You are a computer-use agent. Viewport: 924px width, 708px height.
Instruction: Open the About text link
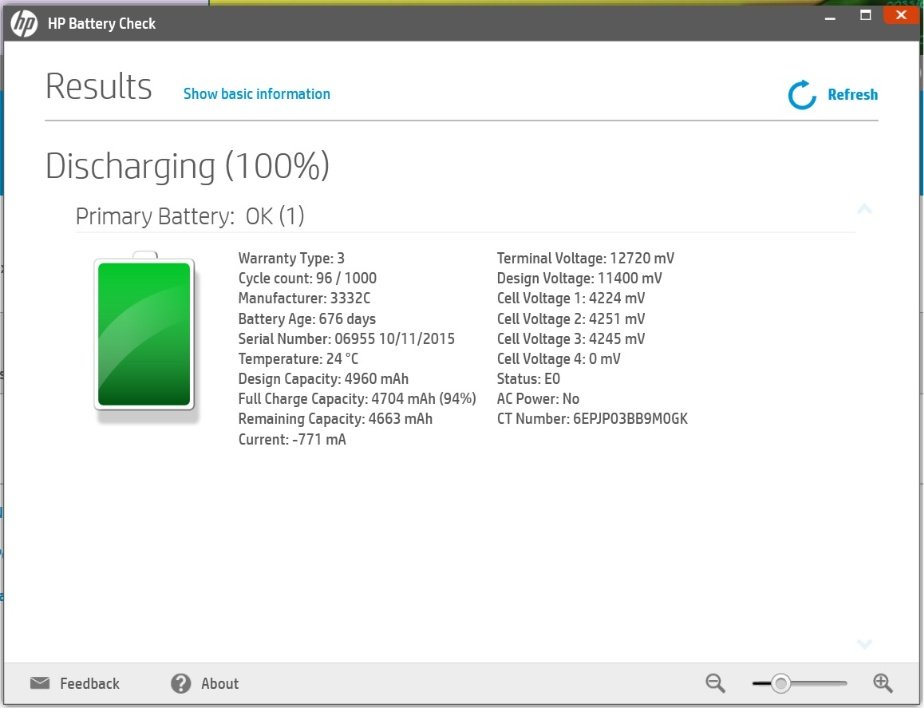tap(219, 684)
